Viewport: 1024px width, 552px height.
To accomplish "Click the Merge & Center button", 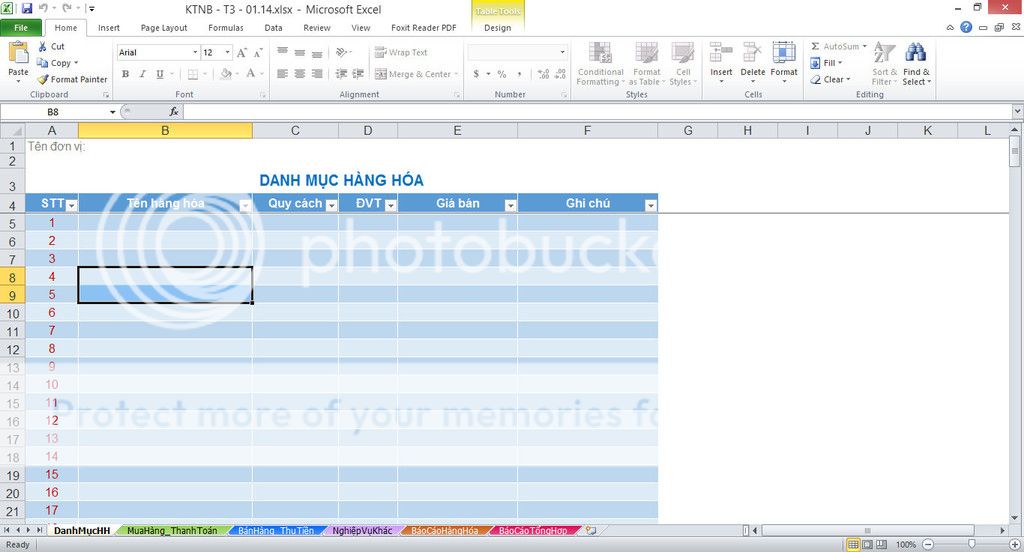I will click(418, 74).
